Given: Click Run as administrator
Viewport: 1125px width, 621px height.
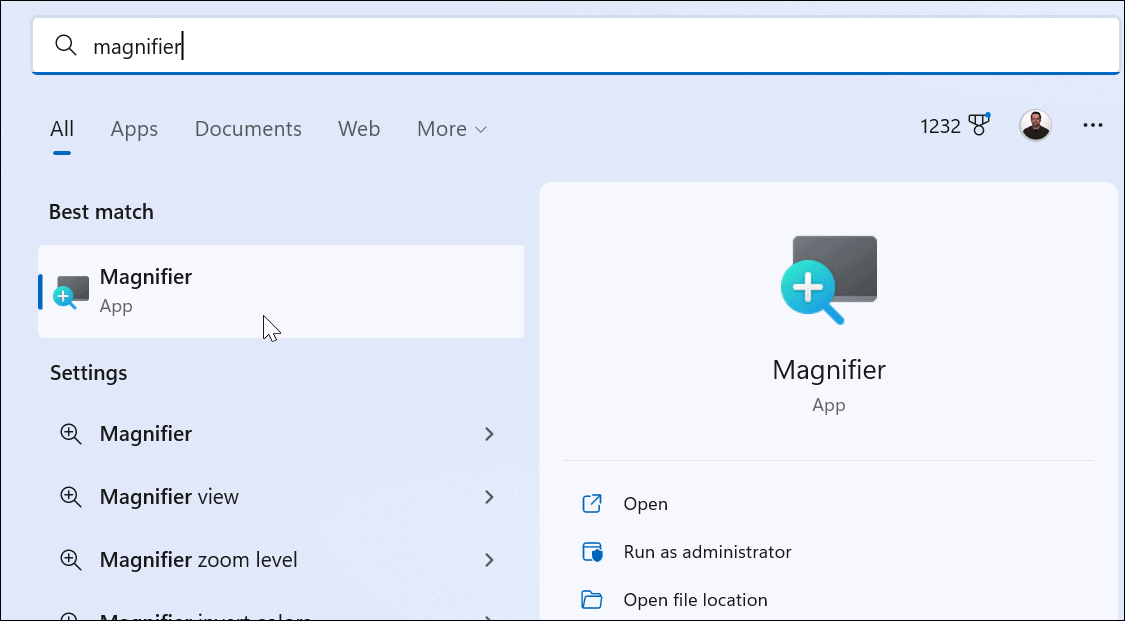Looking at the screenshot, I should pos(707,551).
